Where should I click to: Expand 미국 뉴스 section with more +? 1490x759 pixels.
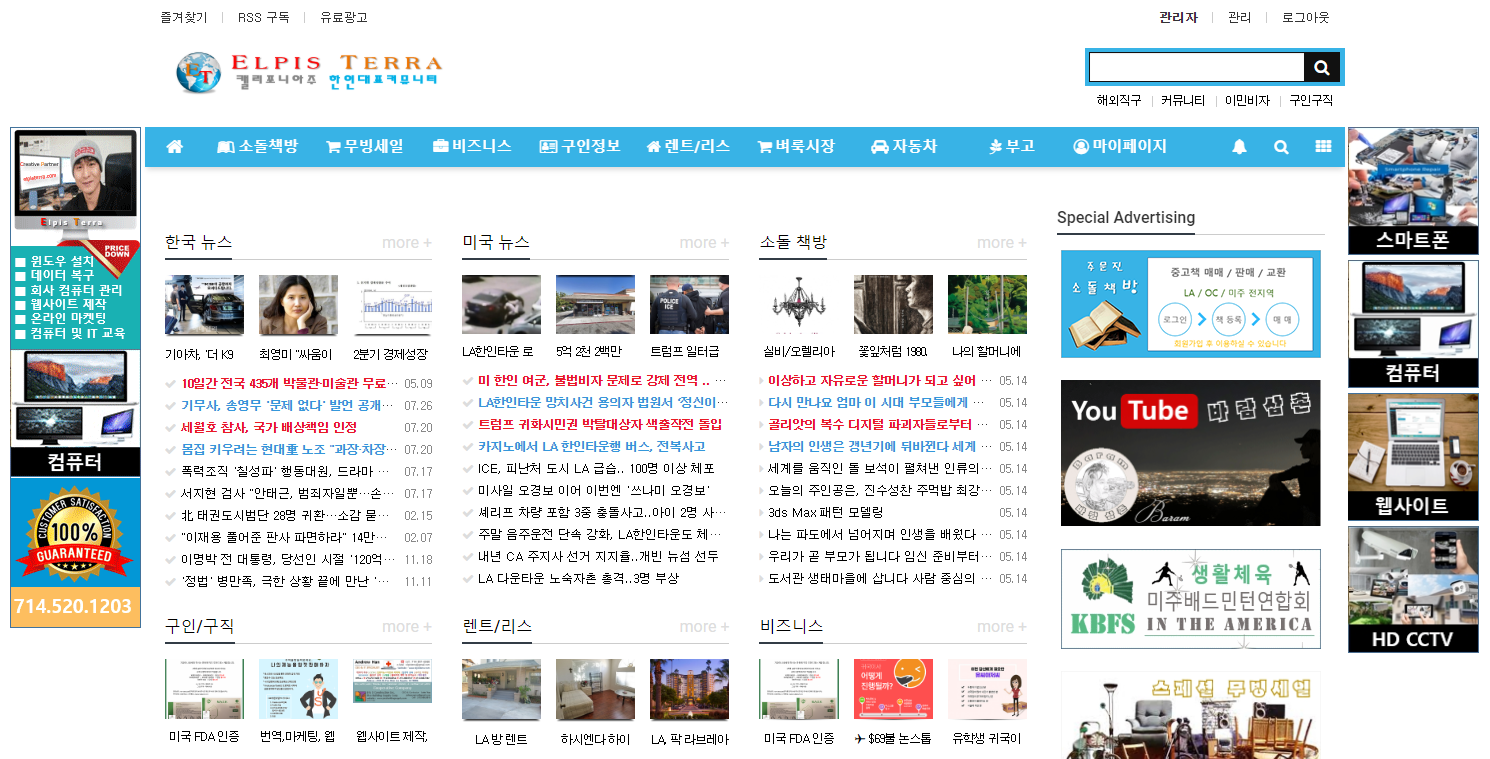(x=704, y=243)
